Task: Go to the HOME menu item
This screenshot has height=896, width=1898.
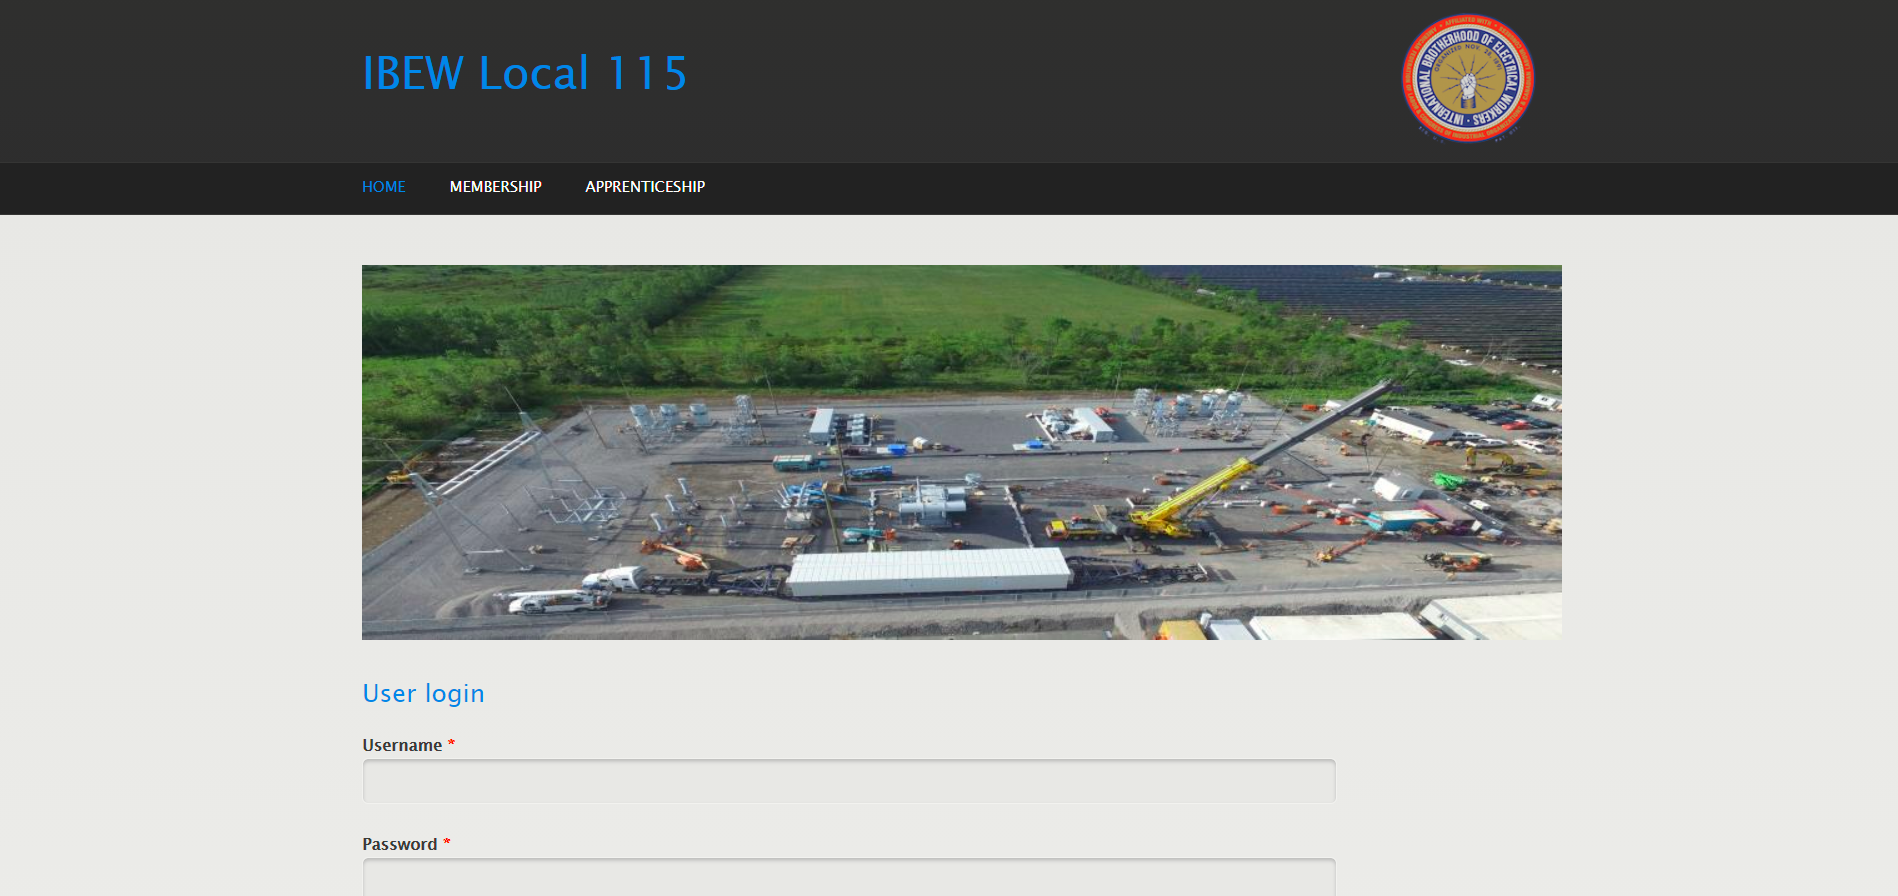Action: point(383,187)
